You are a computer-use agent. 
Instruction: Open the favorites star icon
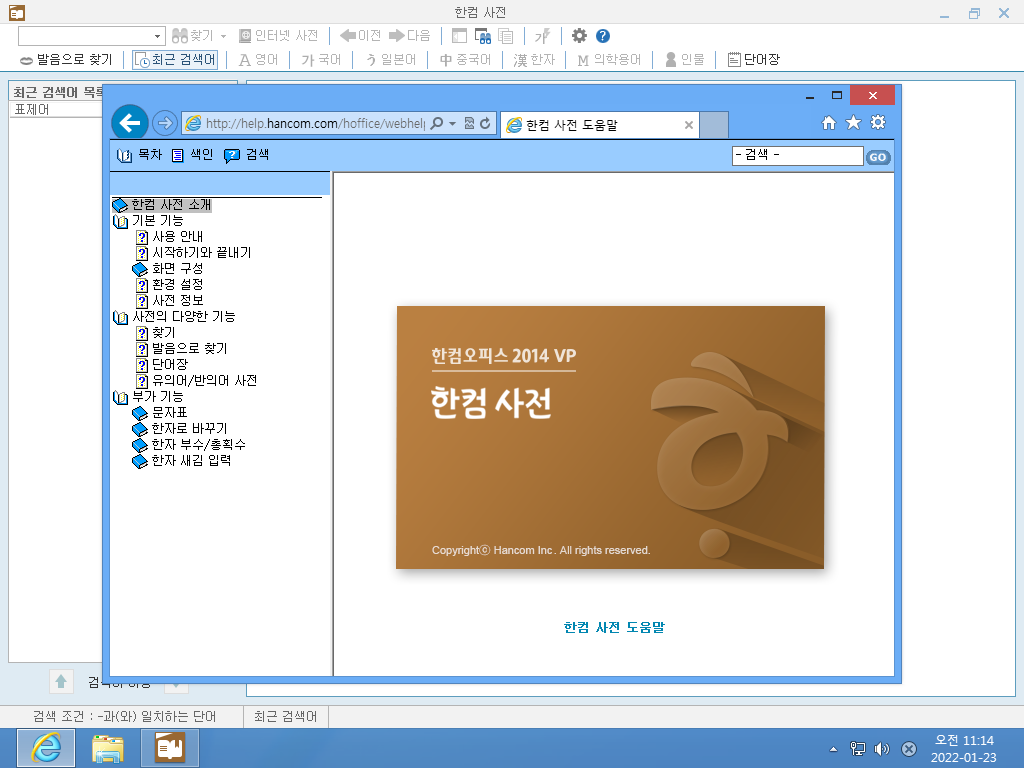(x=854, y=123)
